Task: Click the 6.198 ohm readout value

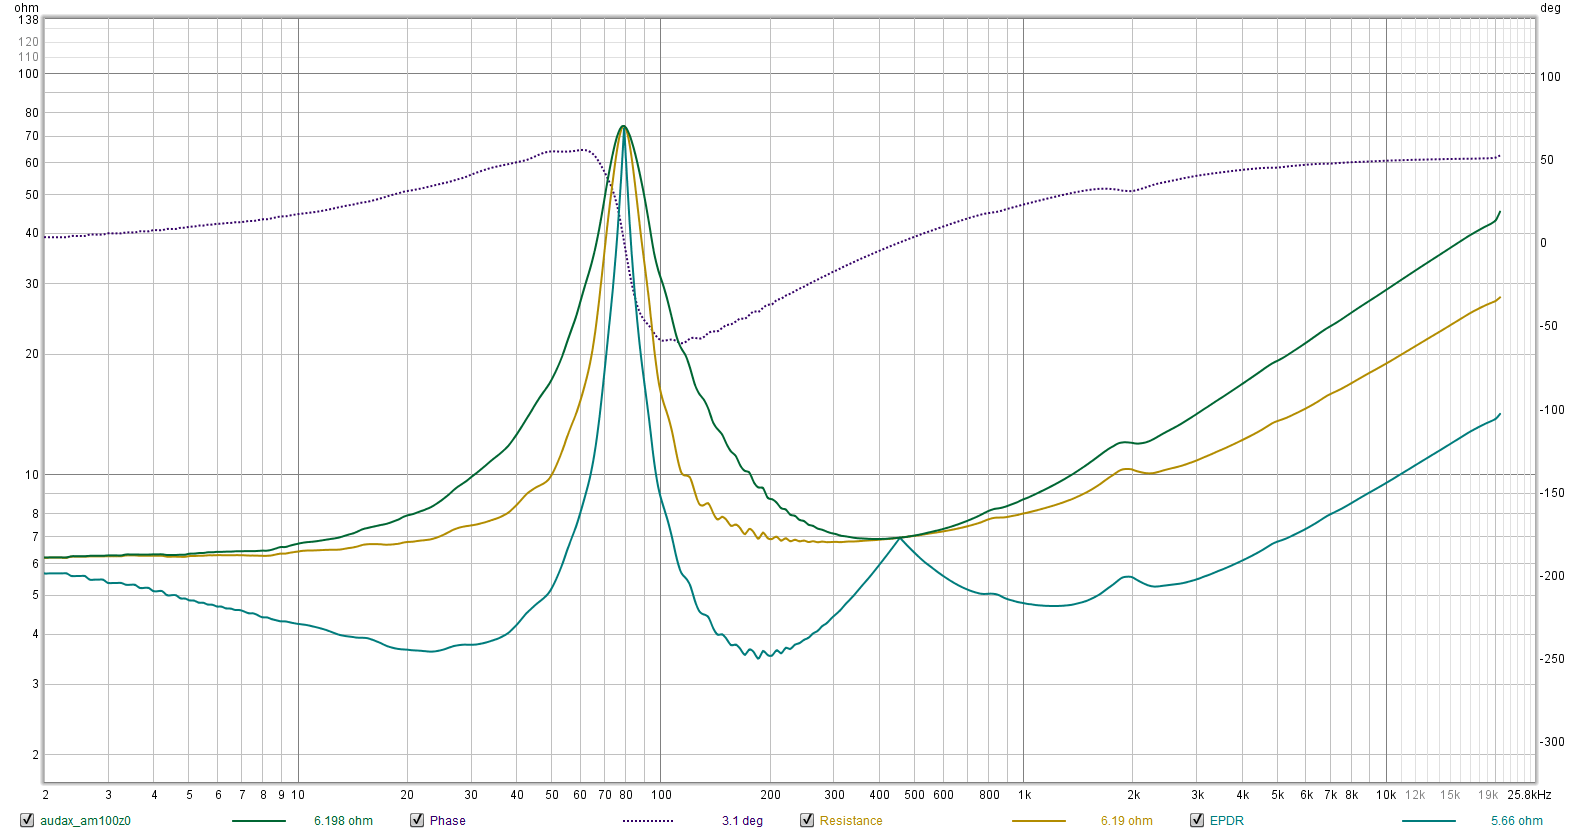Action: [x=343, y=821]
